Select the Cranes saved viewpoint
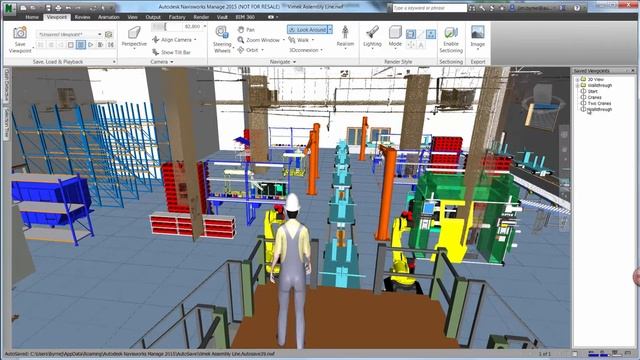Image resolution: width=640 pixels, height=360 pixels. point(594,98)
